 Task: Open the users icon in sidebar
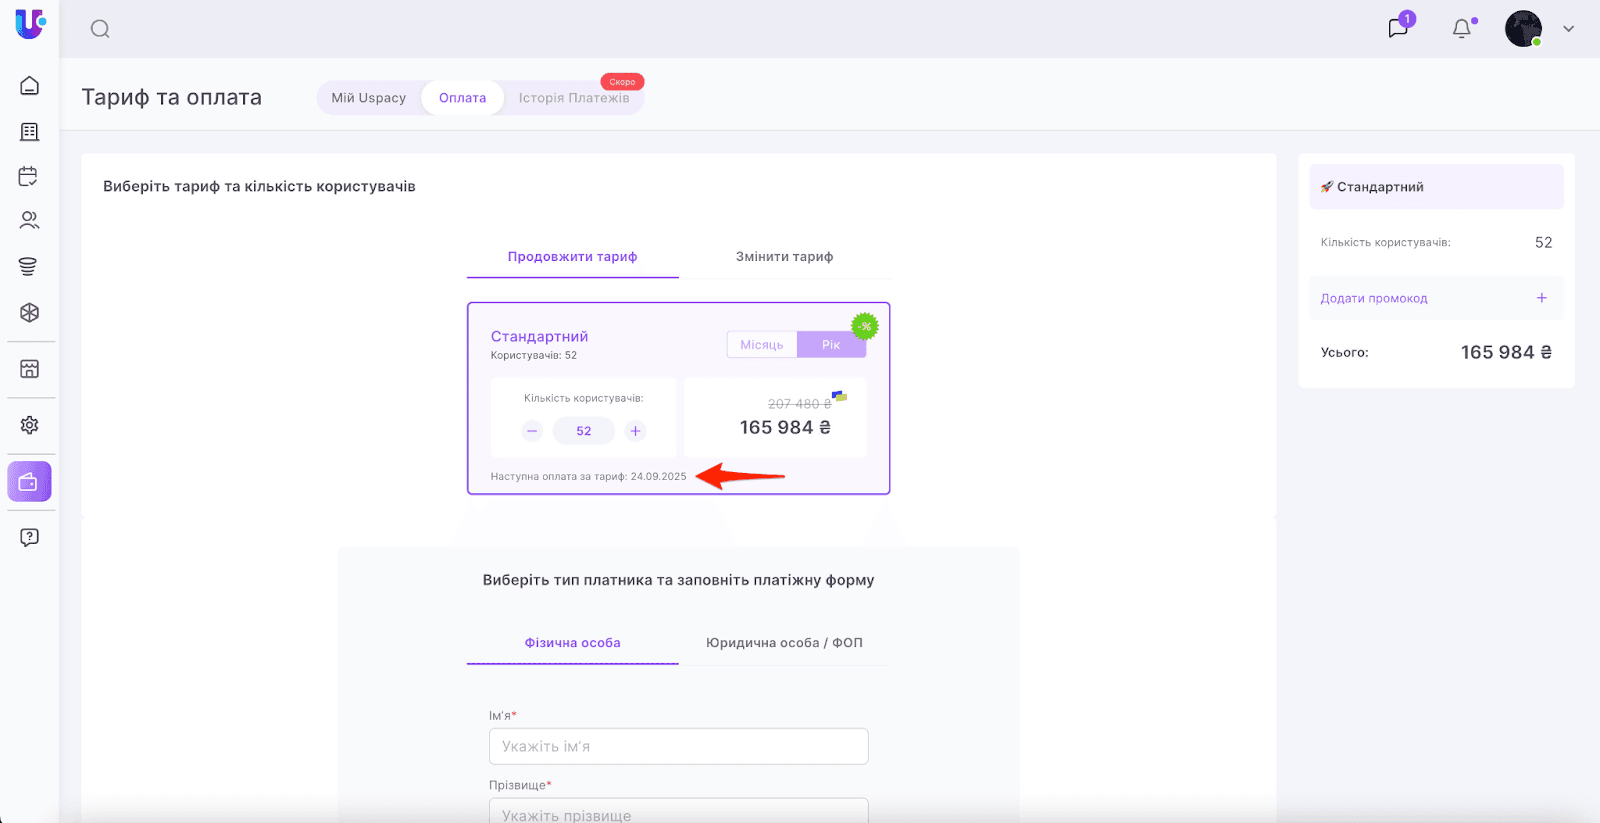tap(29, 221)
